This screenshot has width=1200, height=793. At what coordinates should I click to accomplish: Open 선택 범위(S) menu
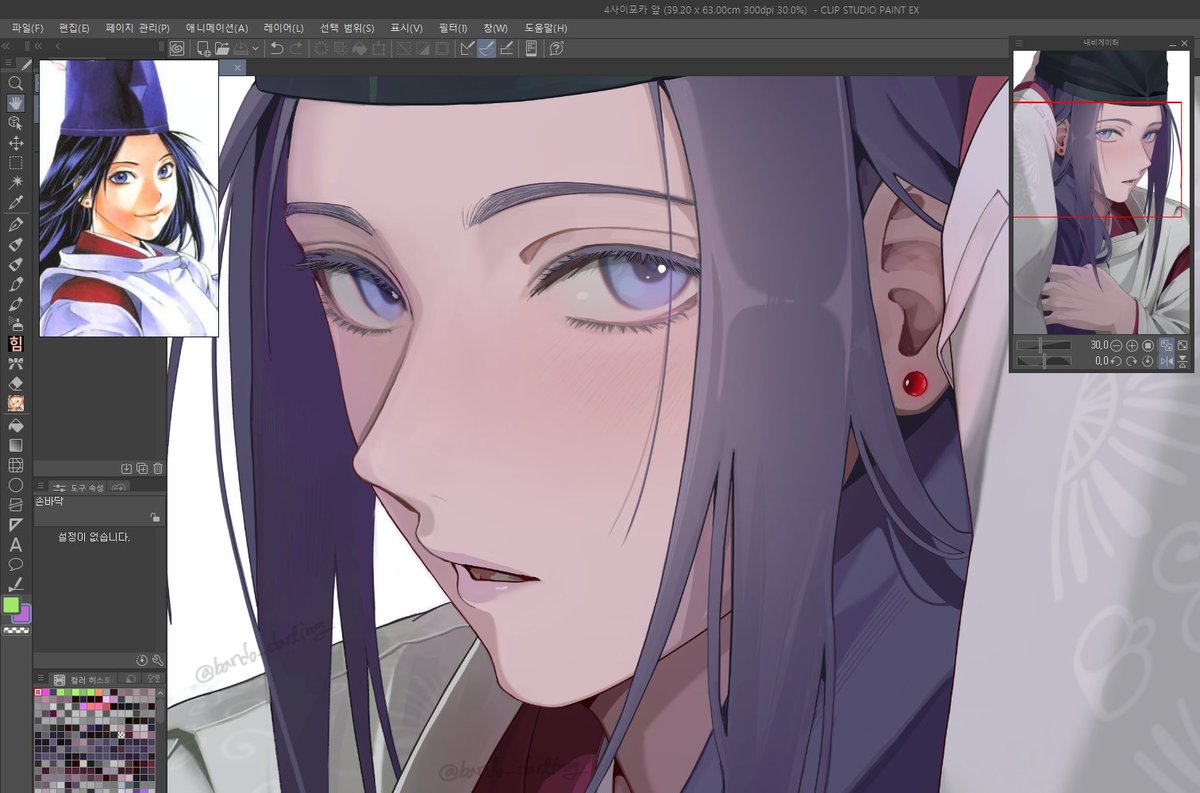(347, 28)
